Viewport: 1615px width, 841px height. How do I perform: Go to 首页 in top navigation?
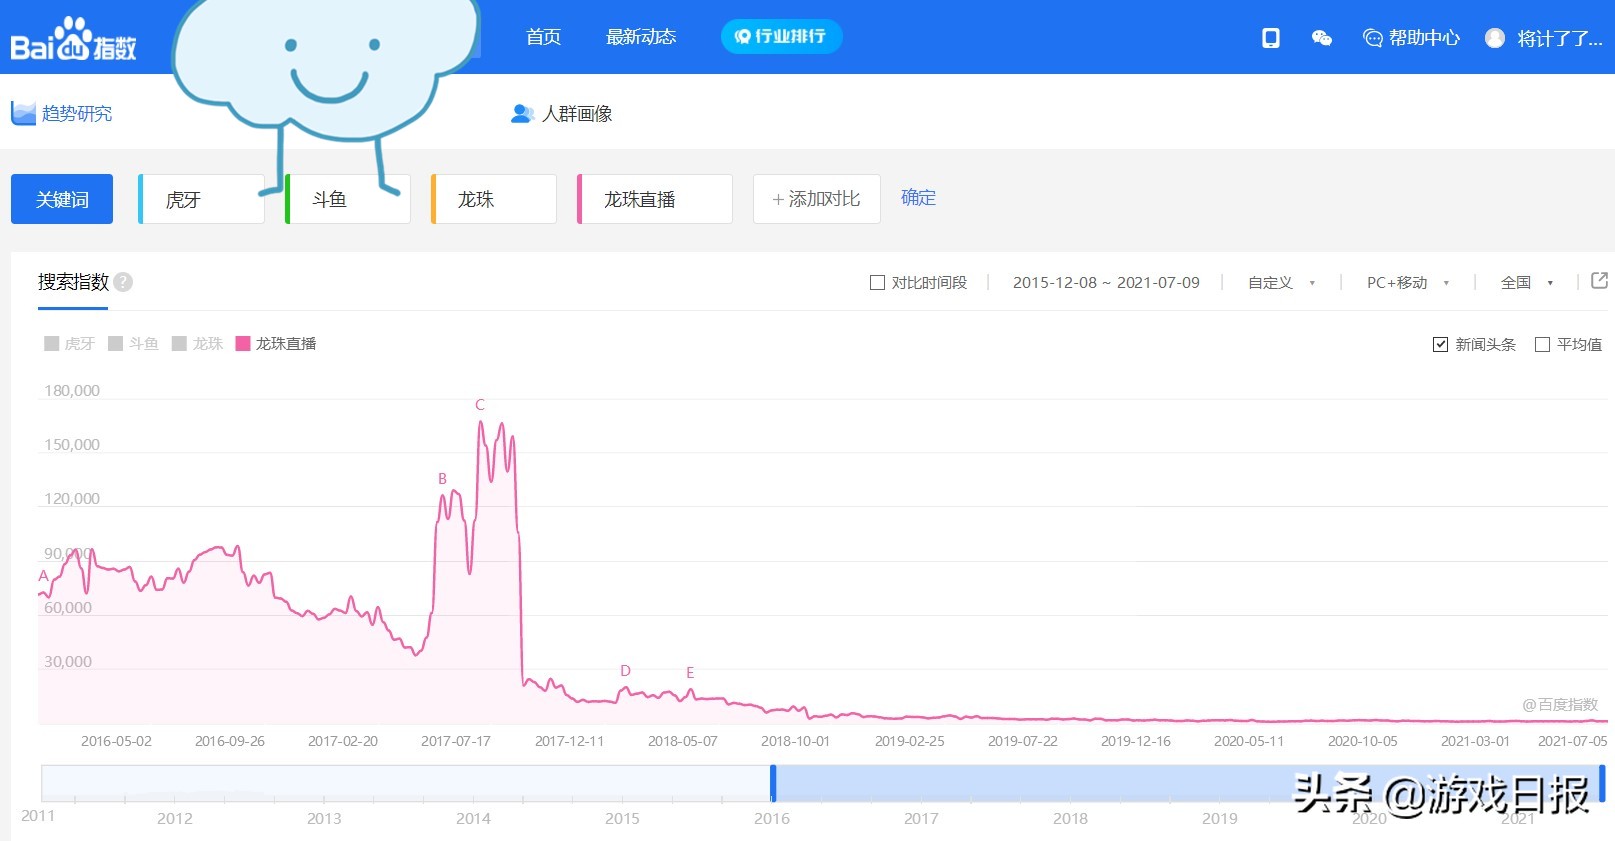[543, 37]
